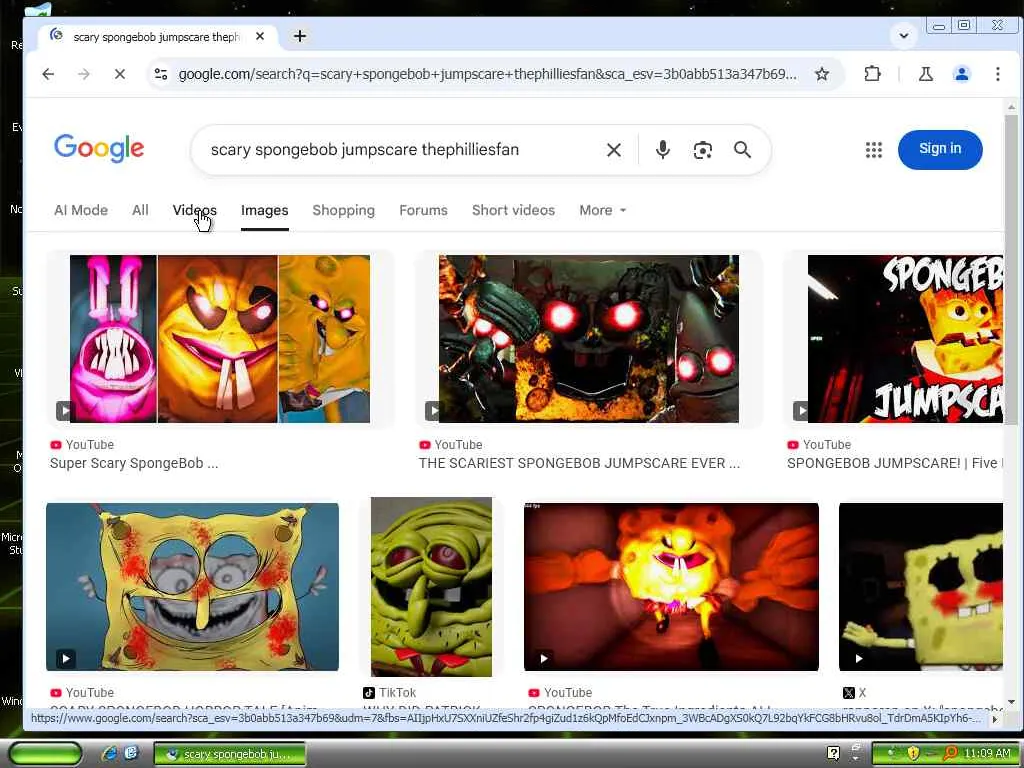Click the security shield tray icon
The image size is (1024, 768).
coord(913,754)
